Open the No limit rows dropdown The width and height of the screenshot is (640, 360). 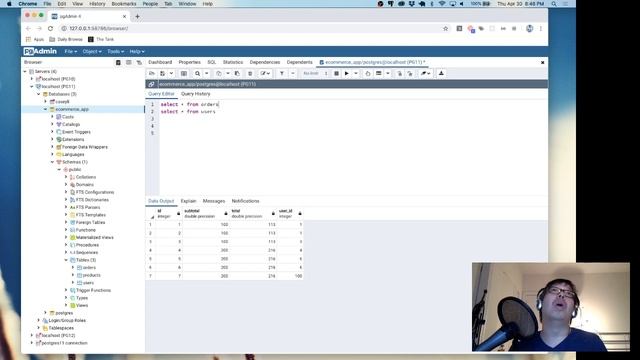click(315, 73)
